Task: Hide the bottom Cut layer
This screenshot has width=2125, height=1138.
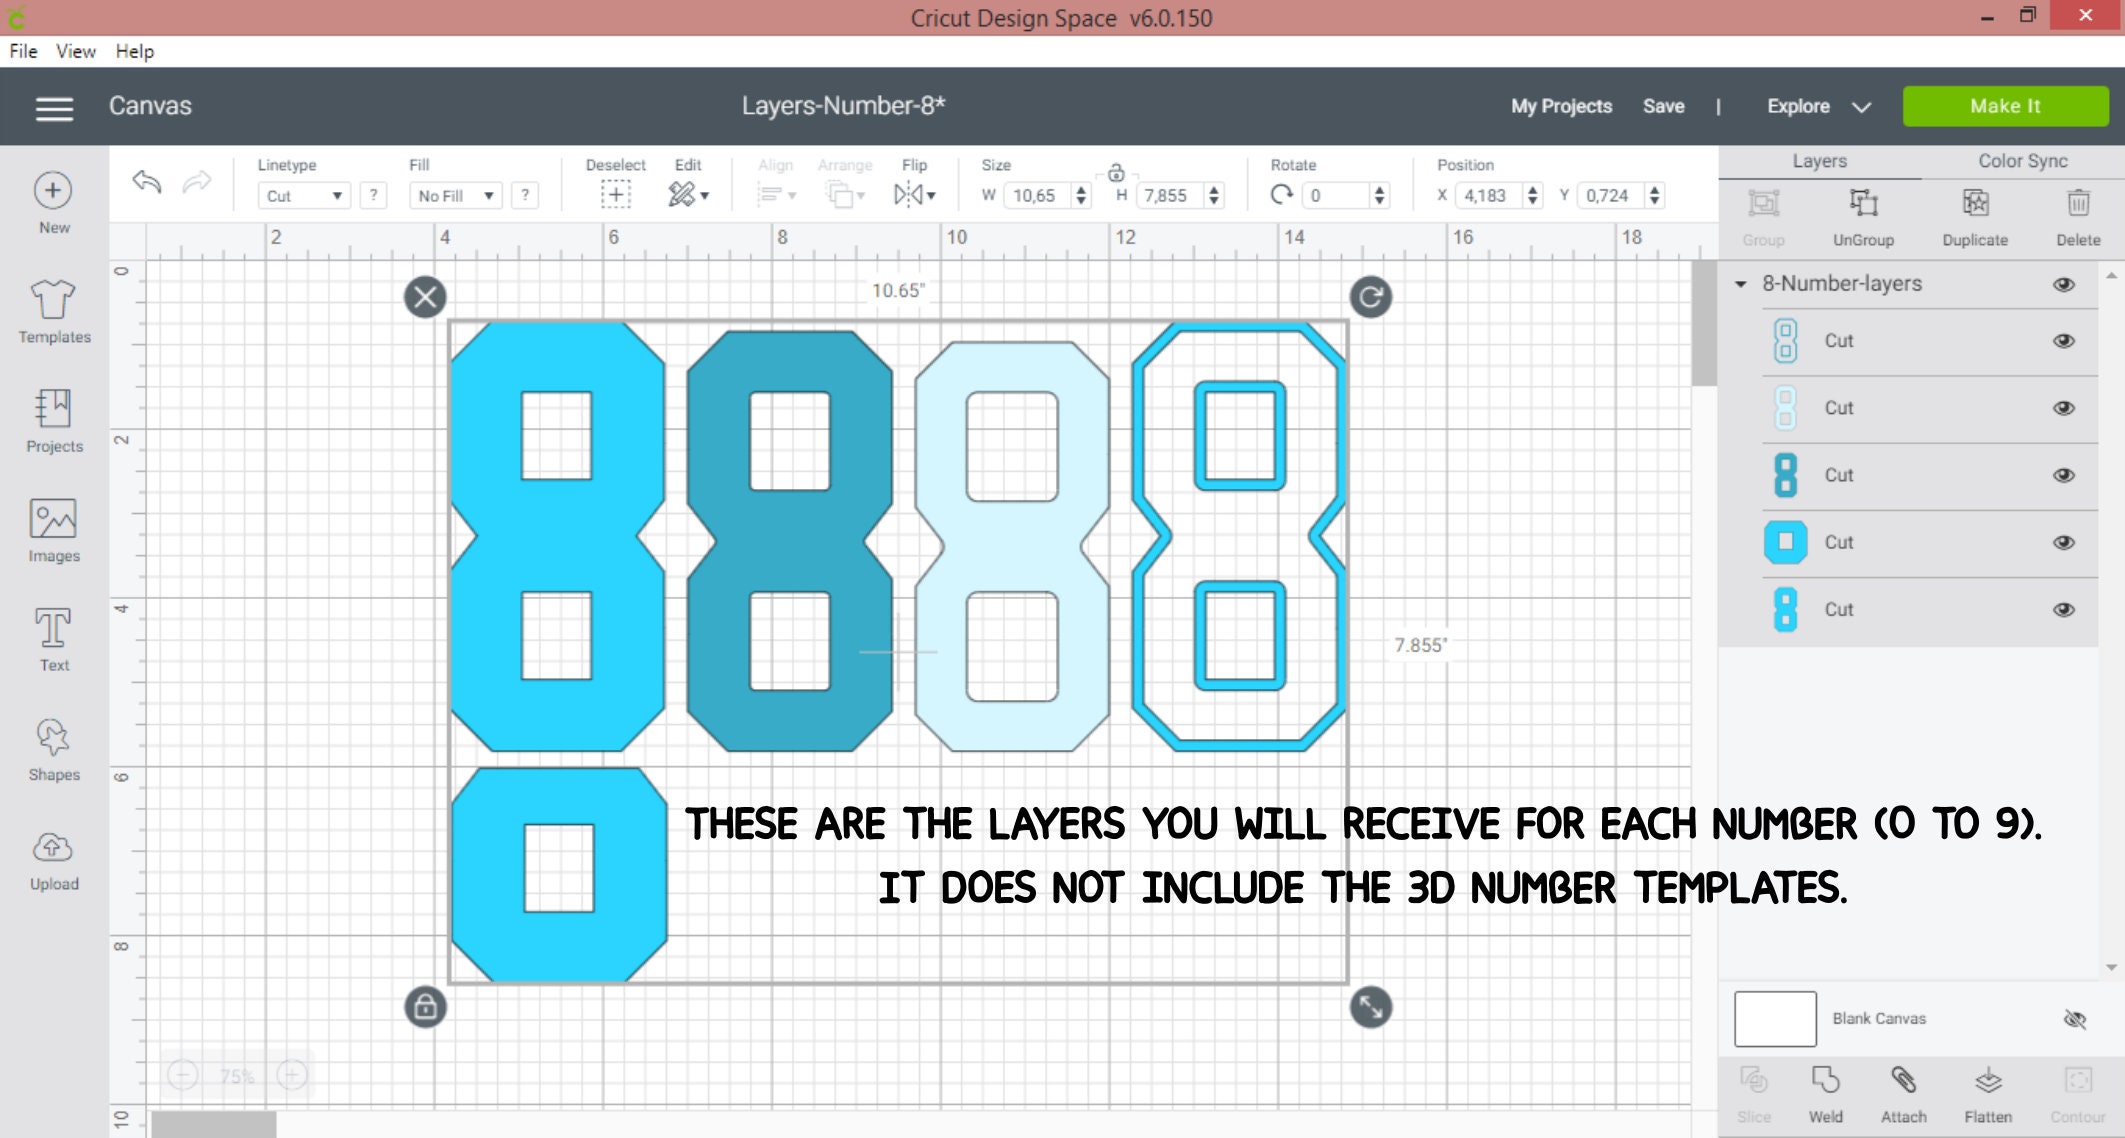Action: pos(2063,609)
